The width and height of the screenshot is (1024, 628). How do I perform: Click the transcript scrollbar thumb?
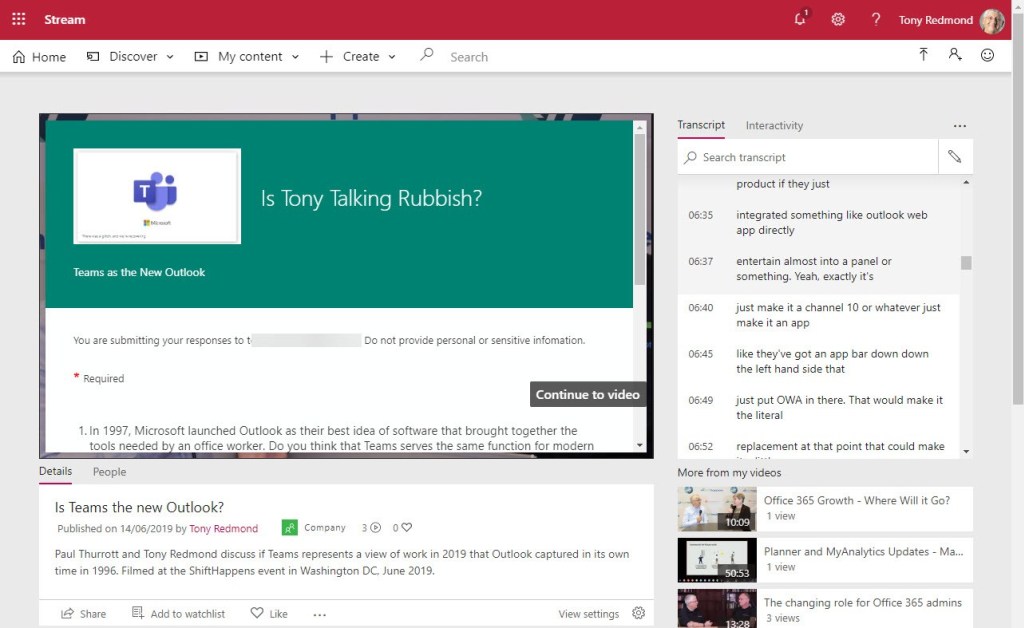966,262
